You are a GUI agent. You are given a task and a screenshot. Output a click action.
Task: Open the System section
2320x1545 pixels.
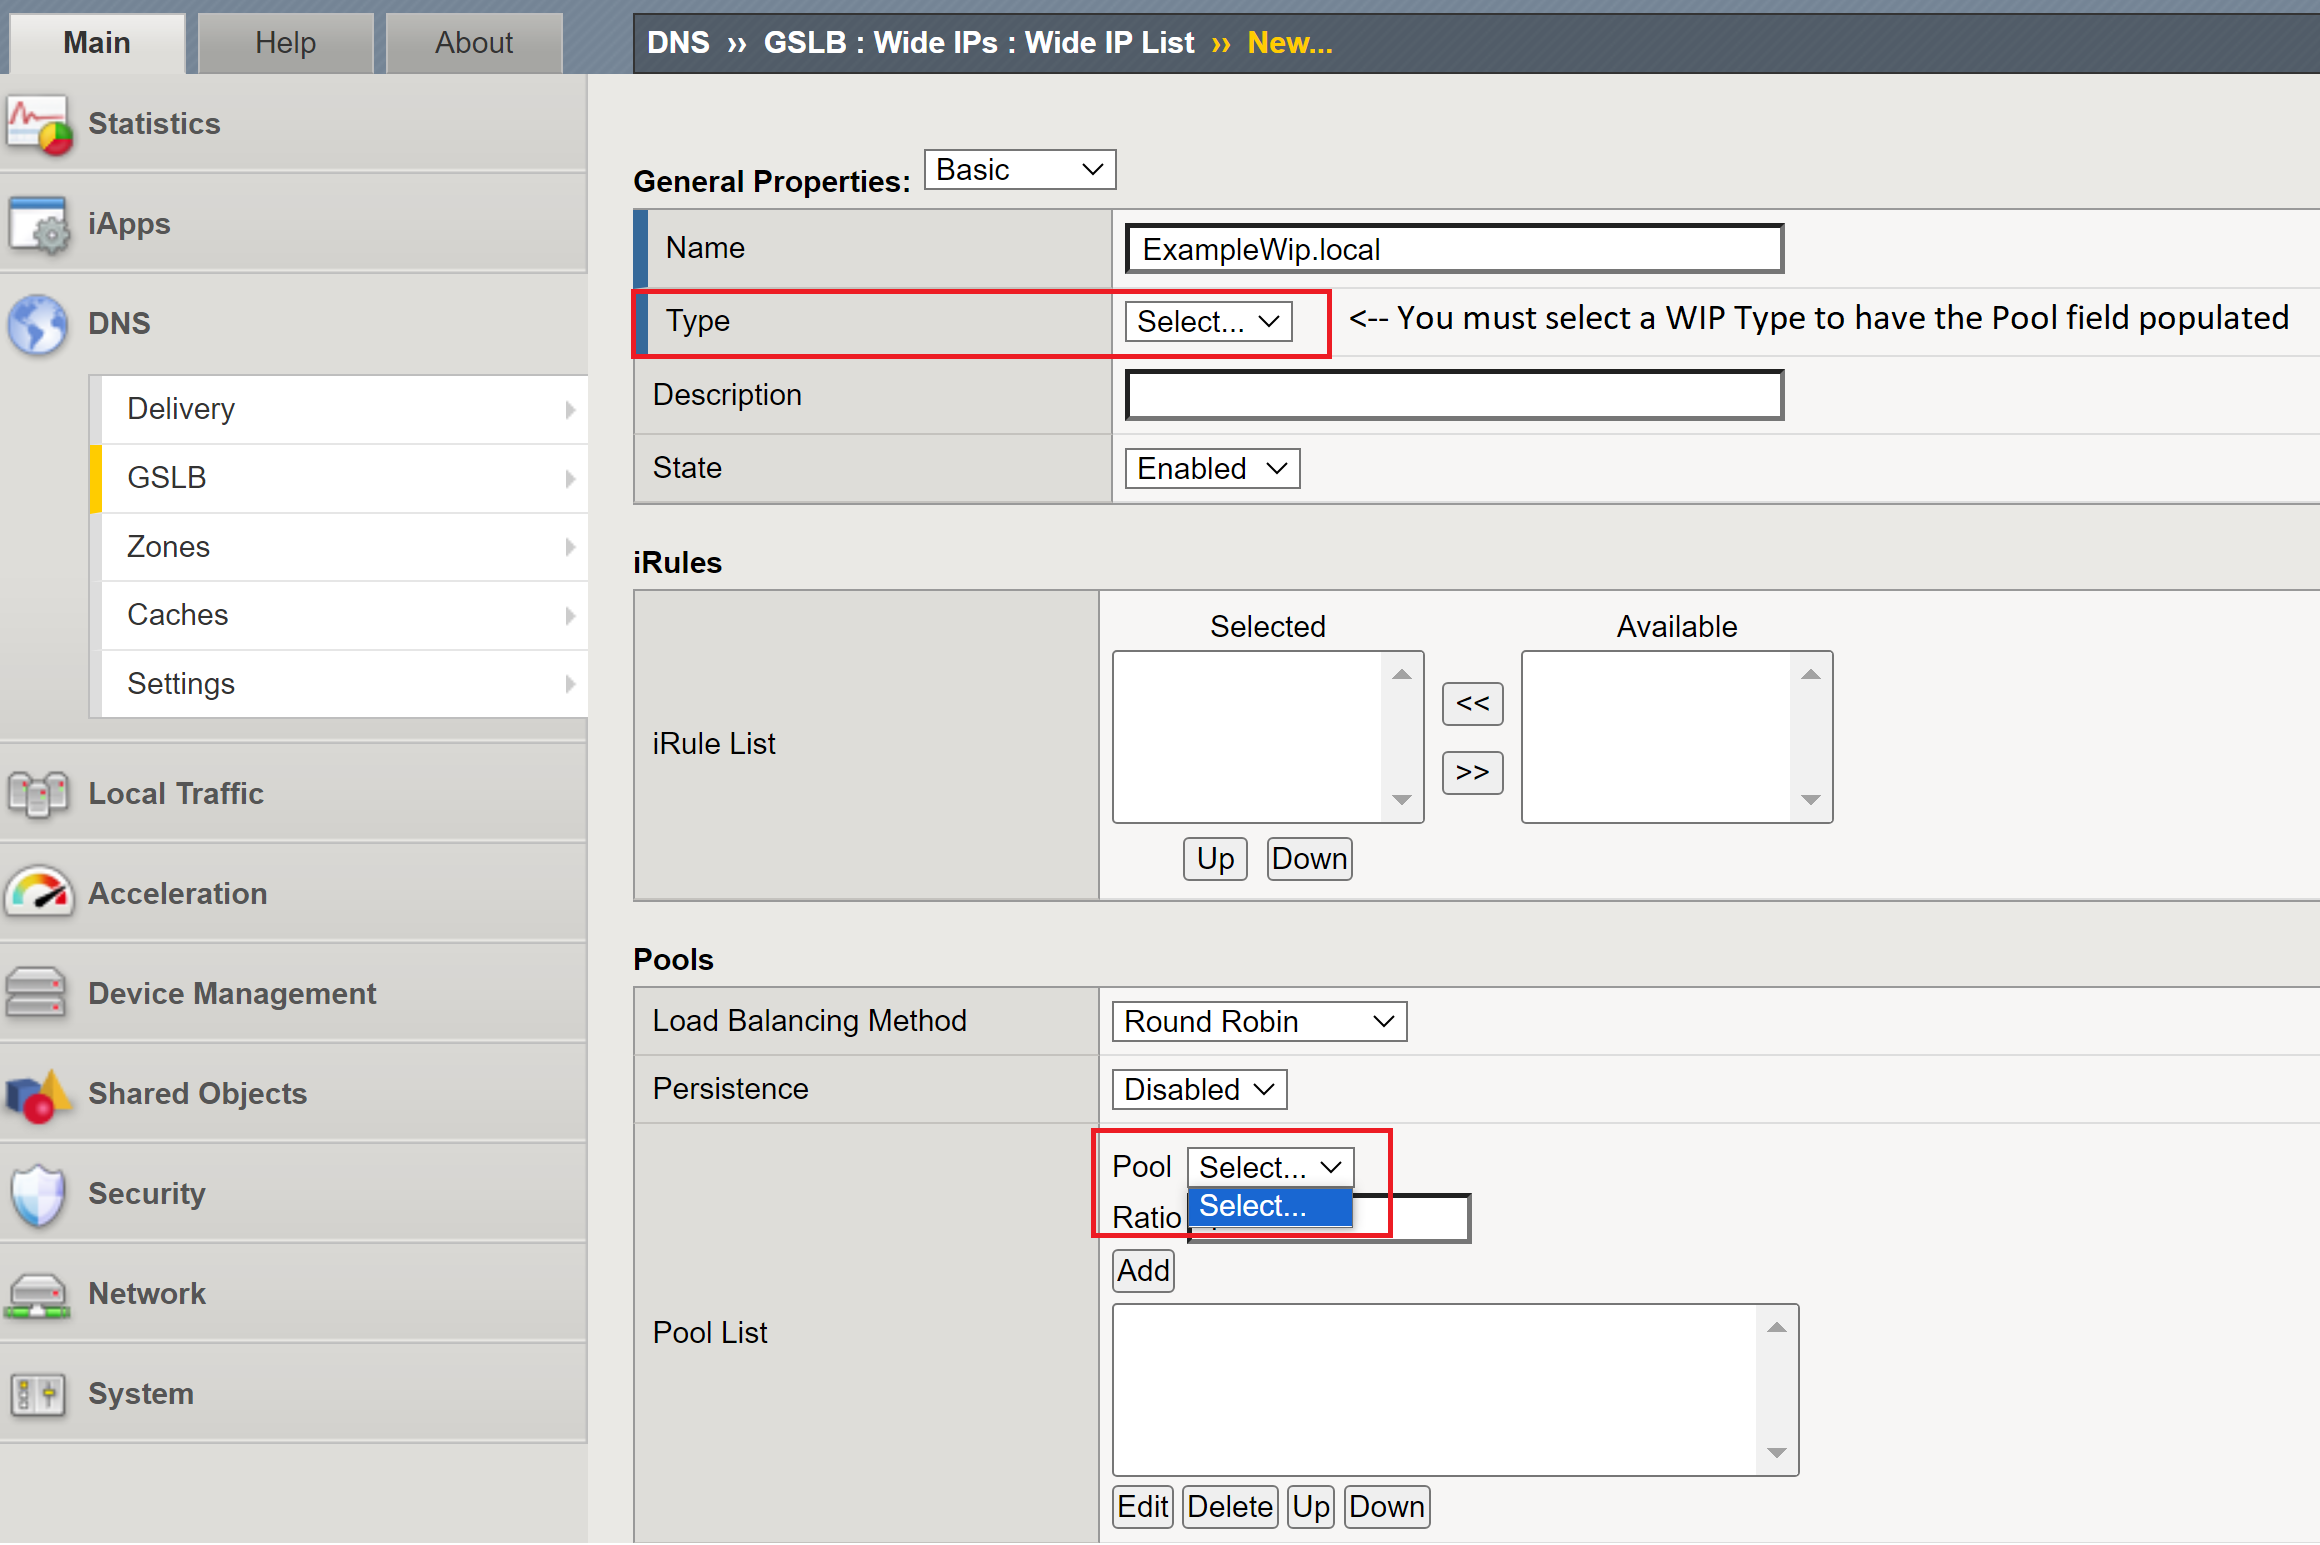coord(140,1393)
